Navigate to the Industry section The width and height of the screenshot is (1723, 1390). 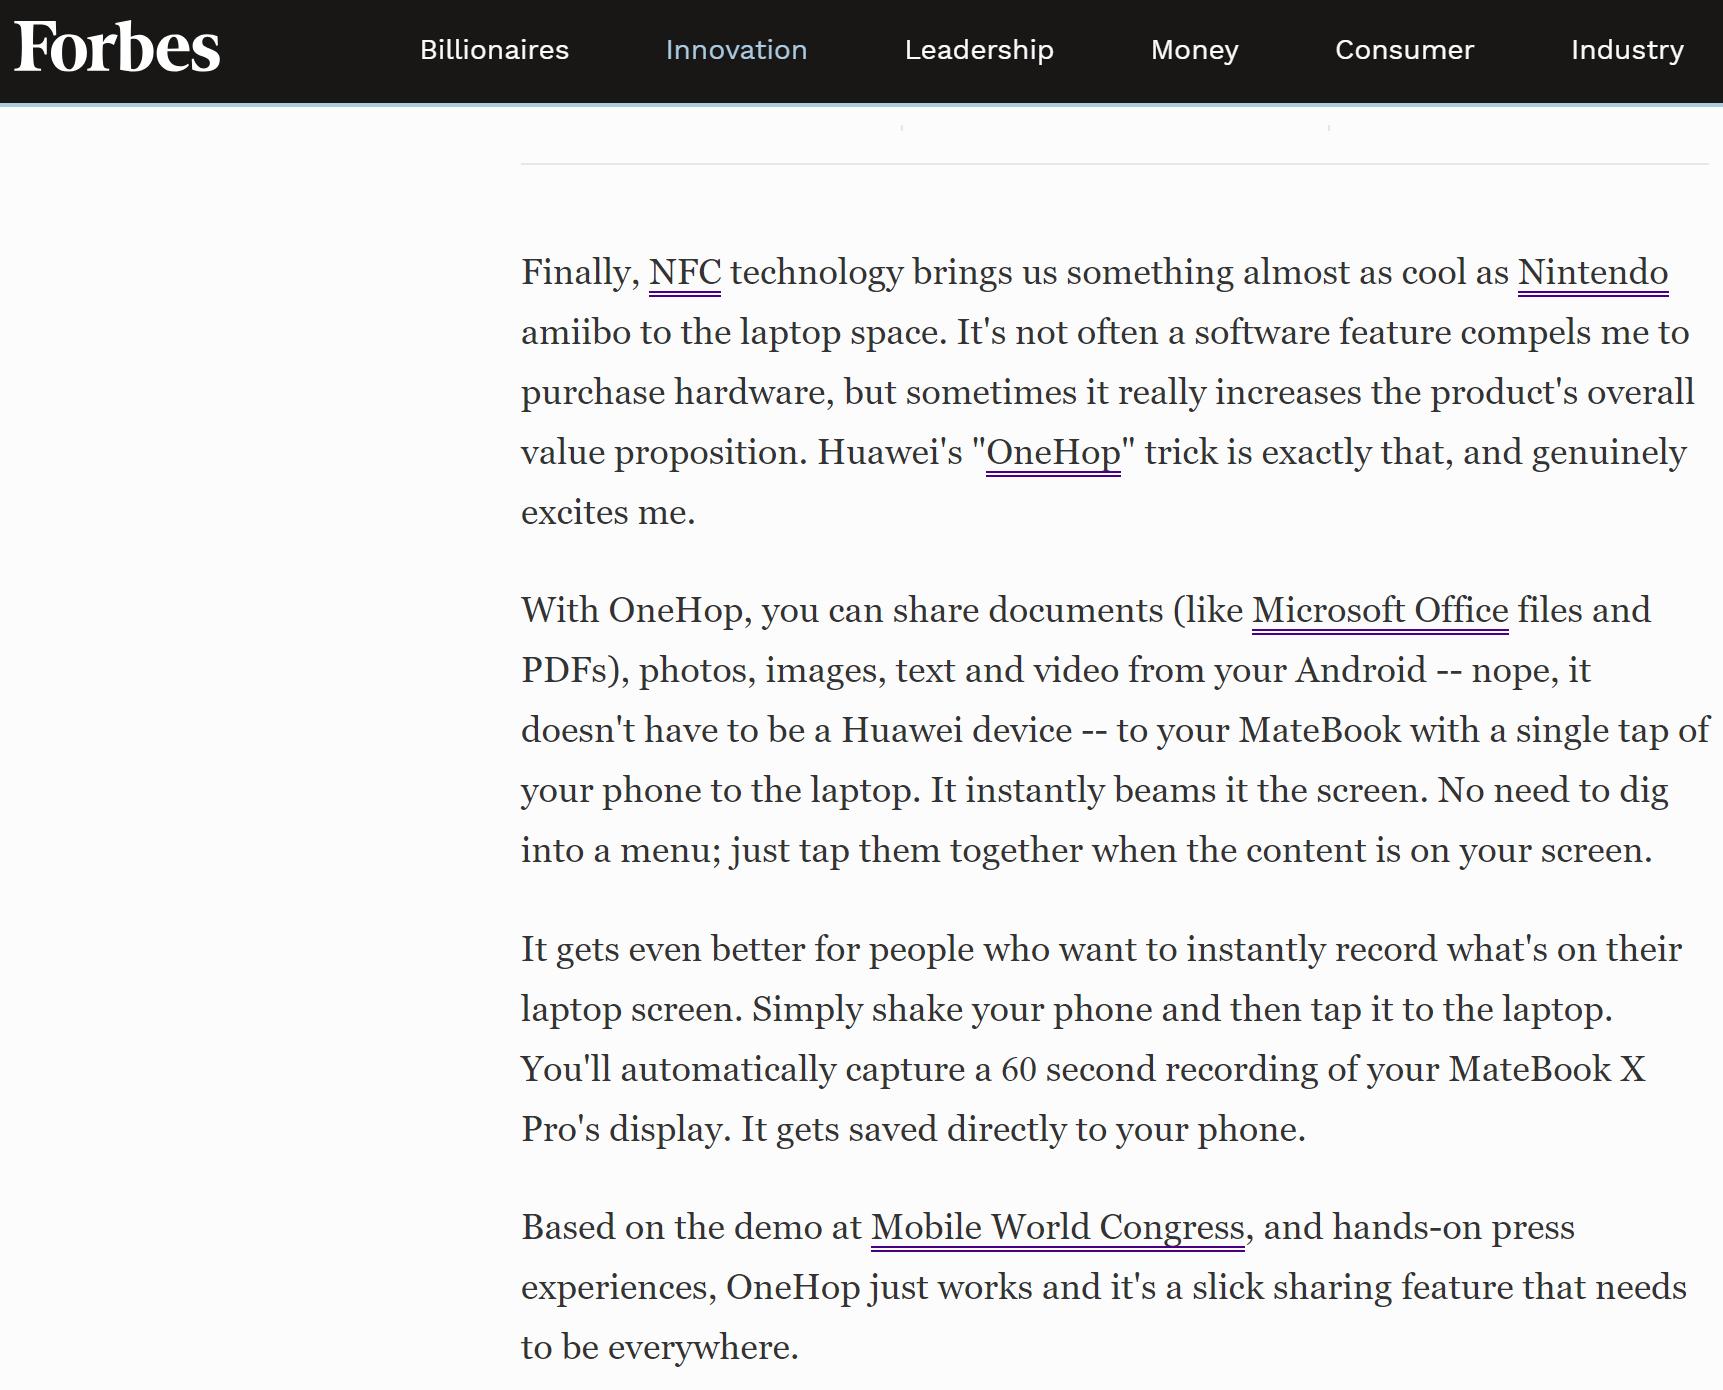click(x=1627, y=50)
